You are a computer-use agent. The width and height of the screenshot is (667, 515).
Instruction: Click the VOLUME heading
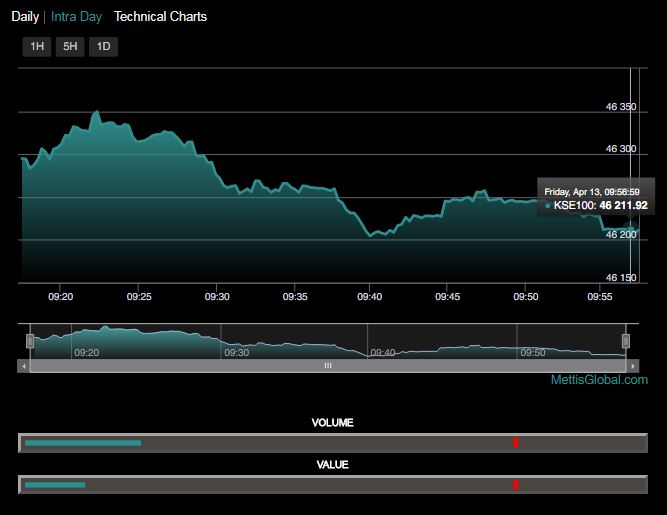point(332,423)
